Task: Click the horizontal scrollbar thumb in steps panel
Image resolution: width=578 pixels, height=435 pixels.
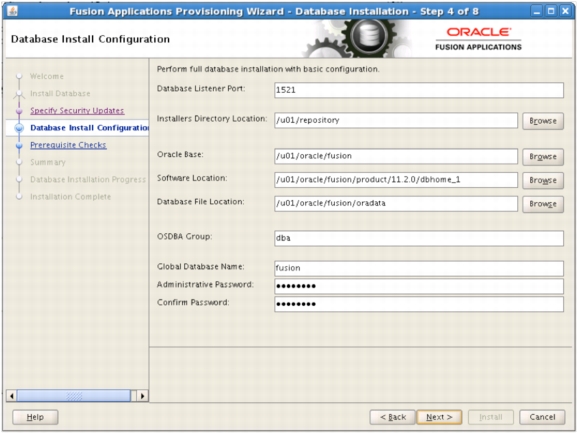Action: [74, 396]
